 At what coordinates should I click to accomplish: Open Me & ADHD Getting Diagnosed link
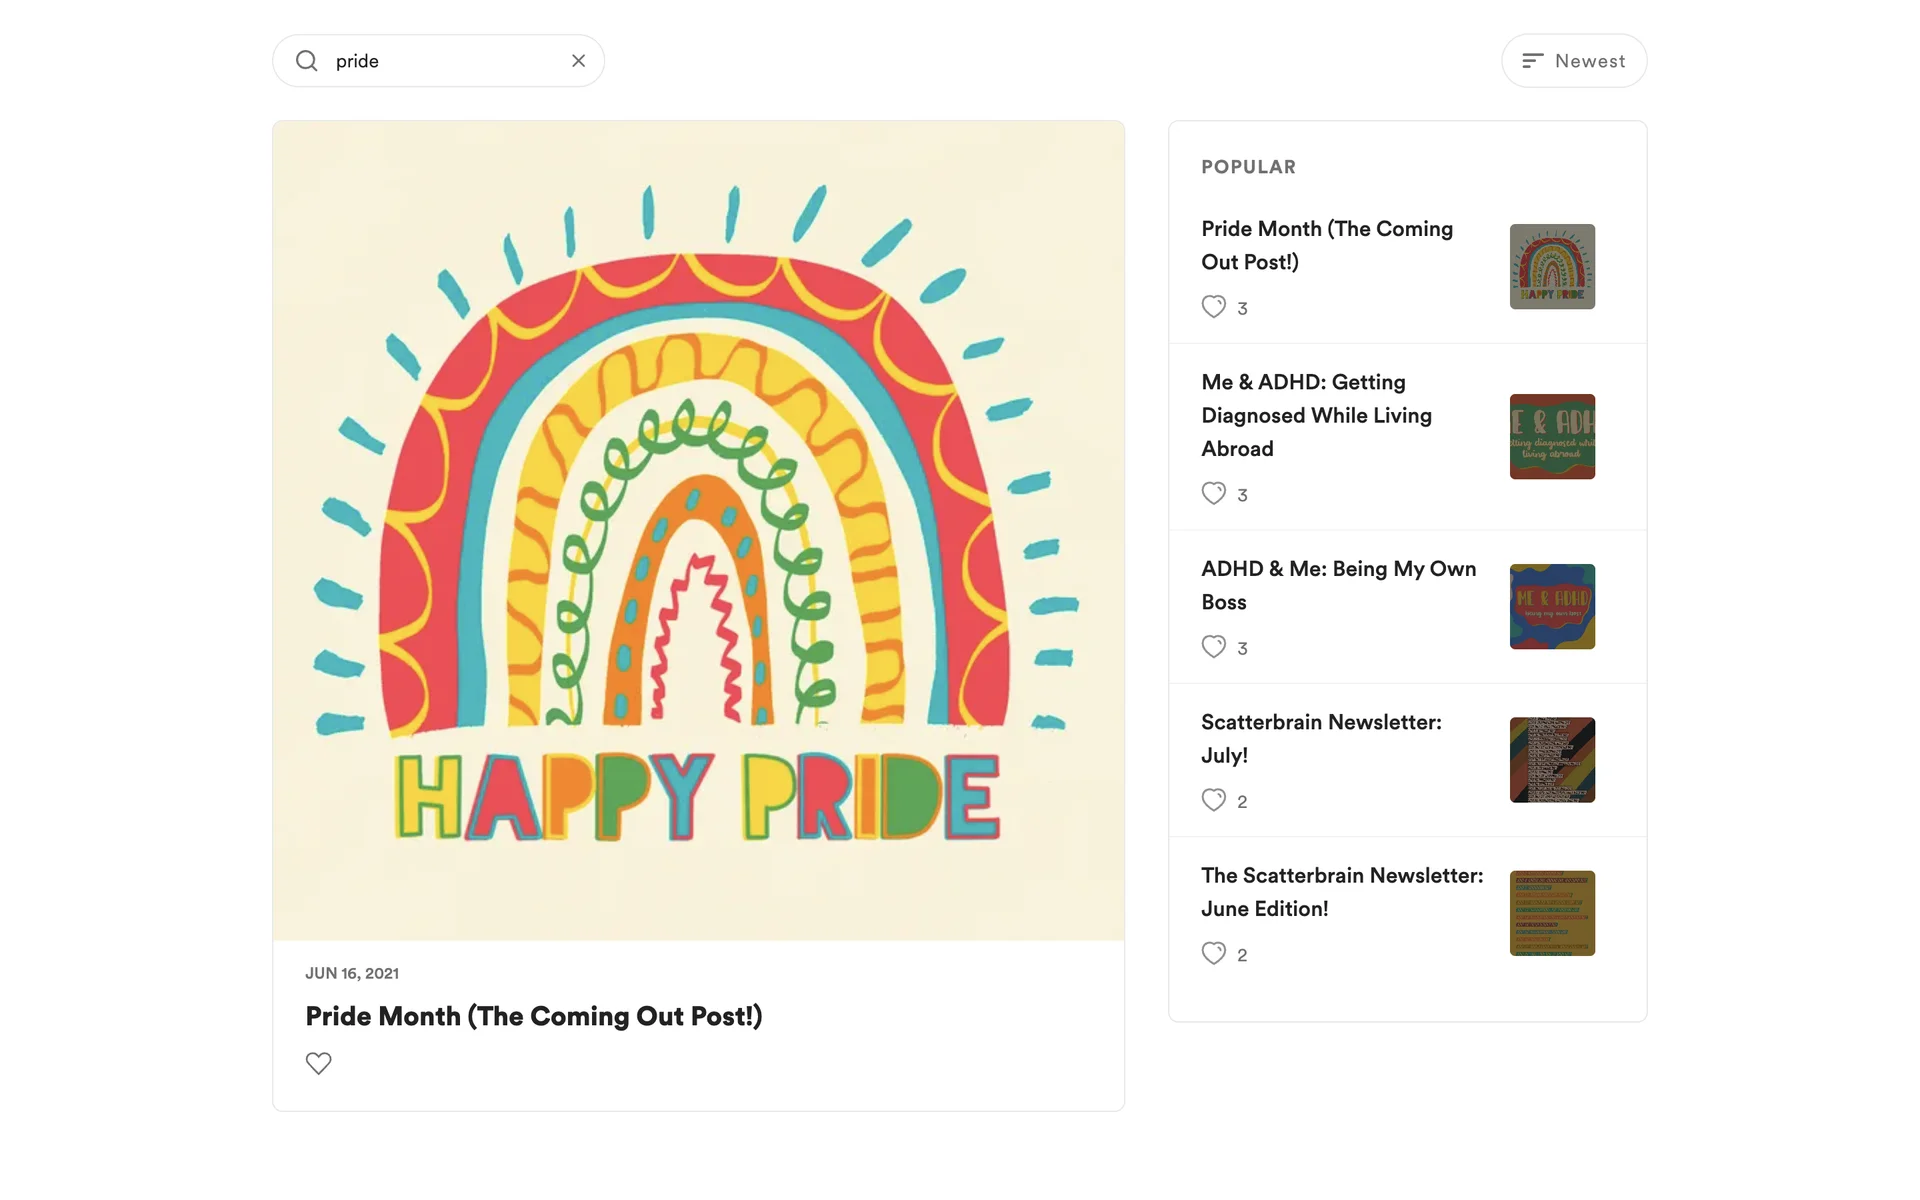click(1316, 415)
